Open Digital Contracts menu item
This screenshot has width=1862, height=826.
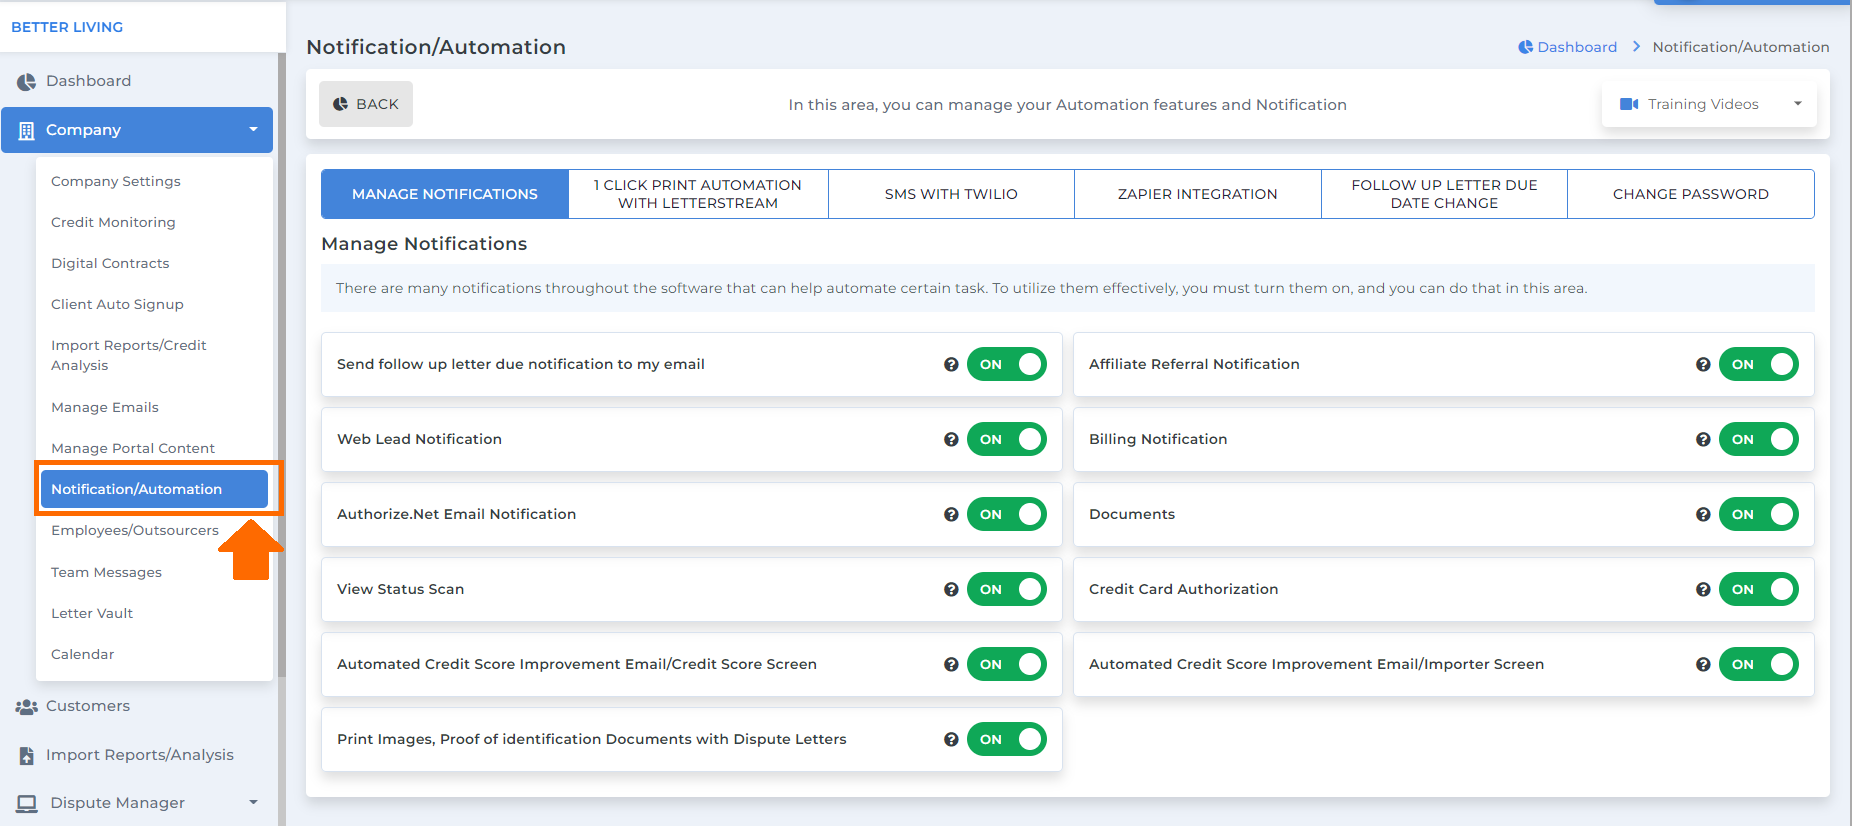point(110,263)
